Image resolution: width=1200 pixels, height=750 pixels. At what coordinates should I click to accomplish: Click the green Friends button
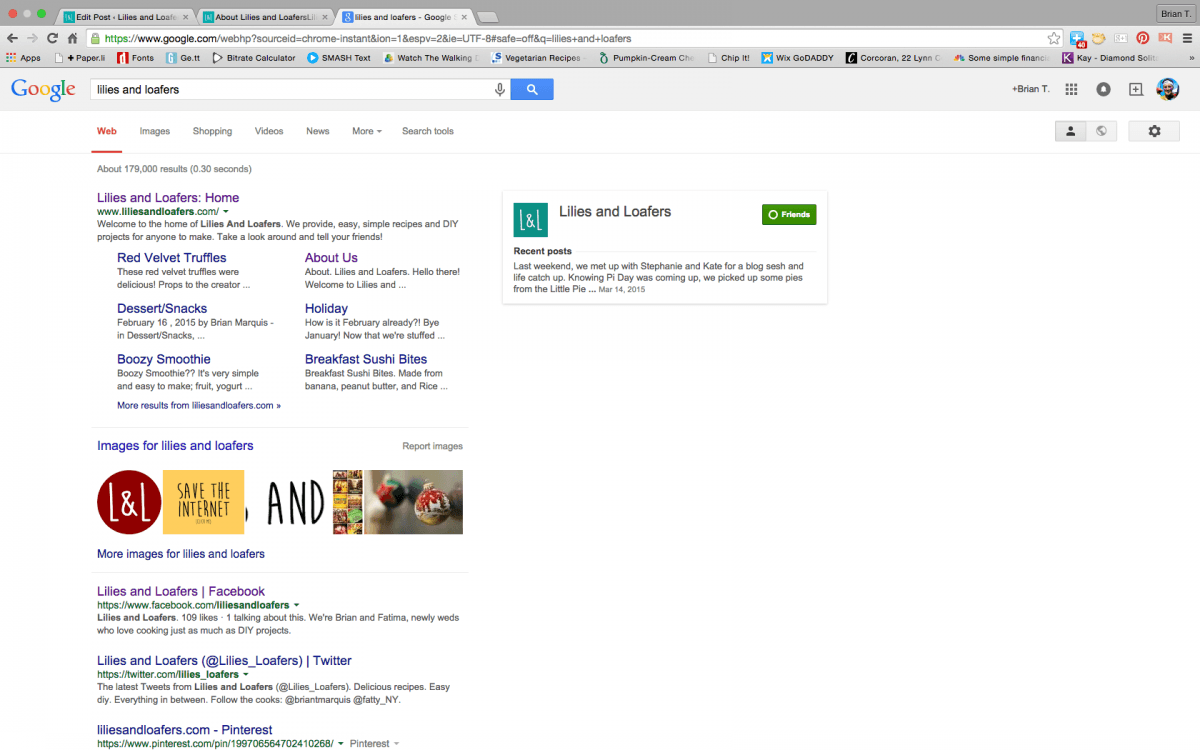click(x=789, y=214)
